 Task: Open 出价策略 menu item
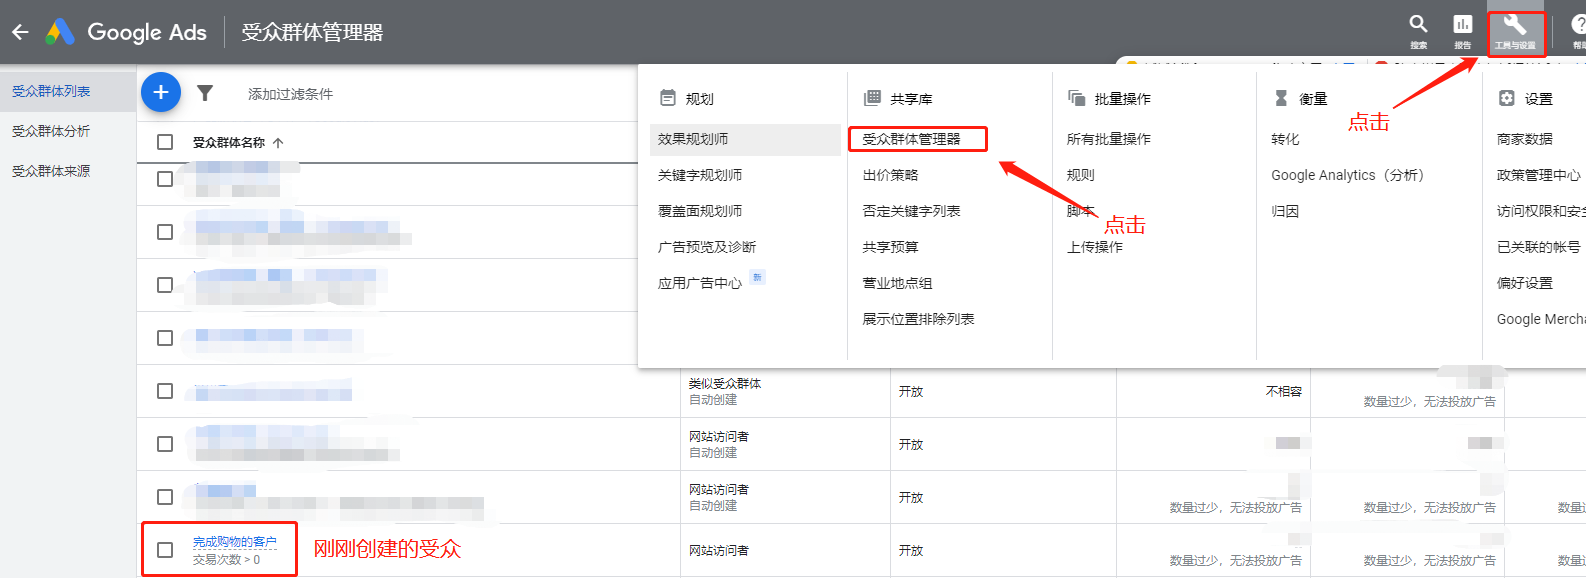(890, 175)
